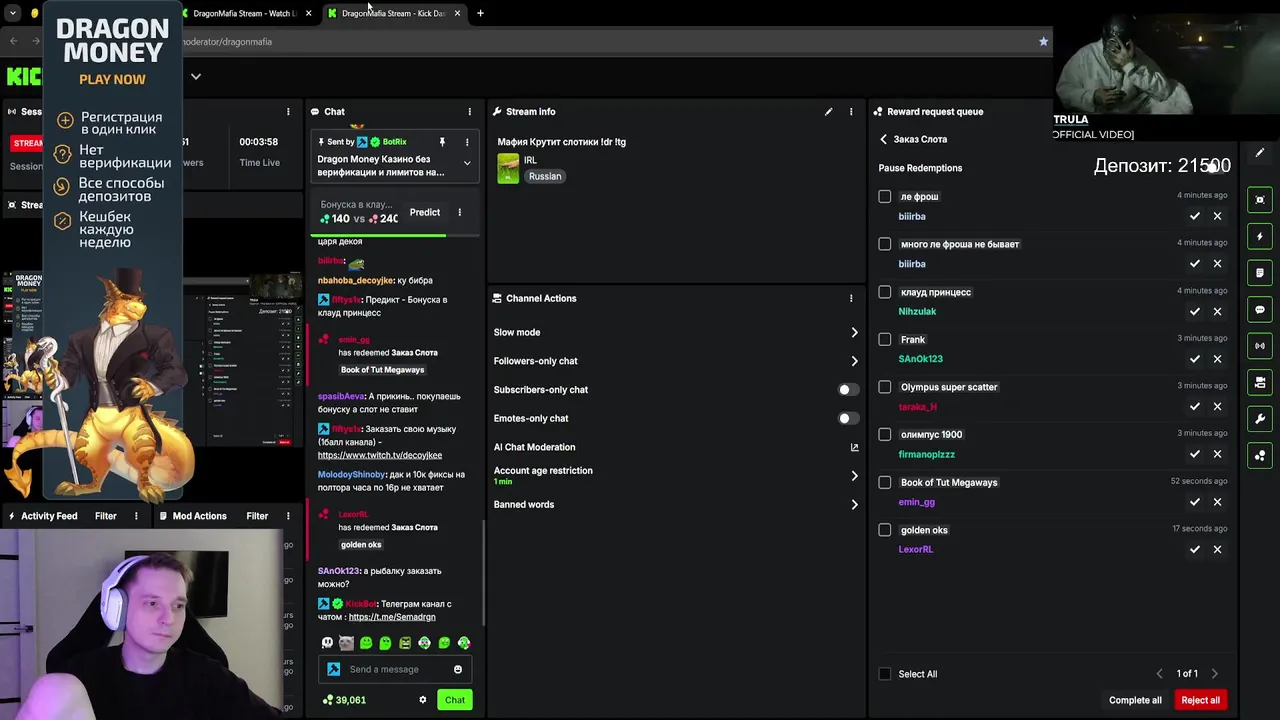Open the chat bubble sidebar panel
The image size is (1280, 720).
click(x=1260, y=310)
